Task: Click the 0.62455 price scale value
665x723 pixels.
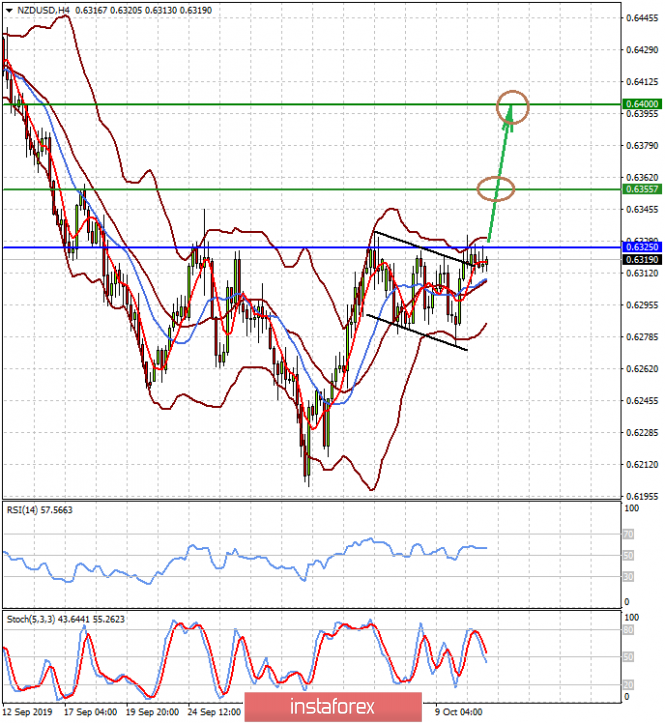Action: click(642, 401)
